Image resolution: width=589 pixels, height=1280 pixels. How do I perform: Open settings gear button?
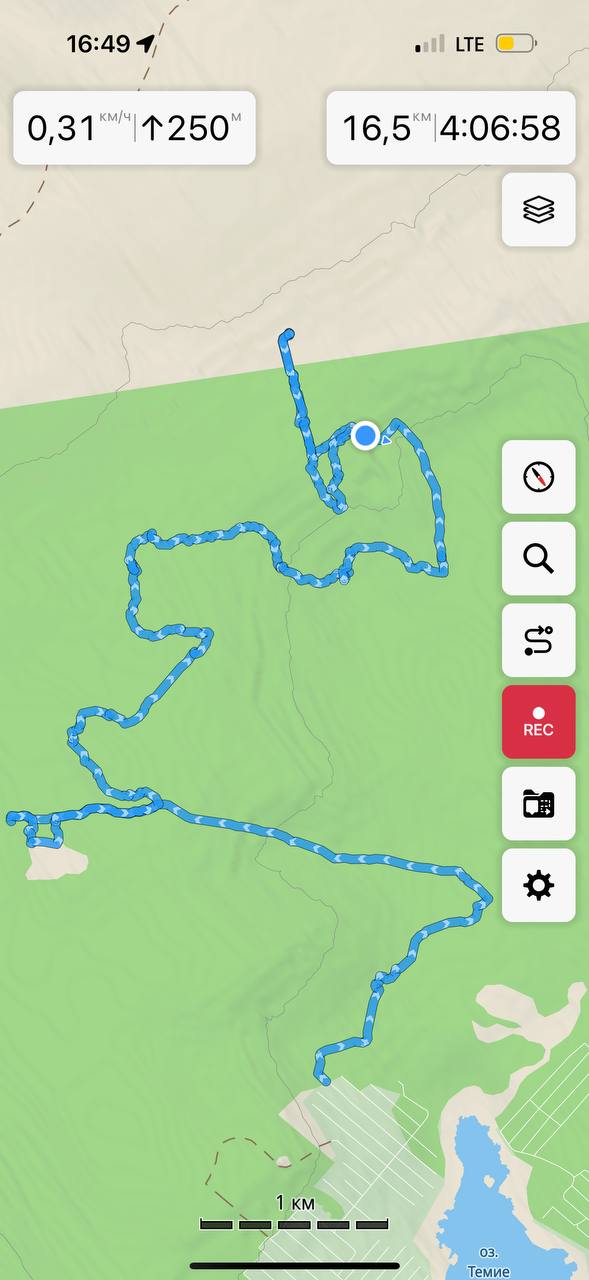(x=538, y=885)
